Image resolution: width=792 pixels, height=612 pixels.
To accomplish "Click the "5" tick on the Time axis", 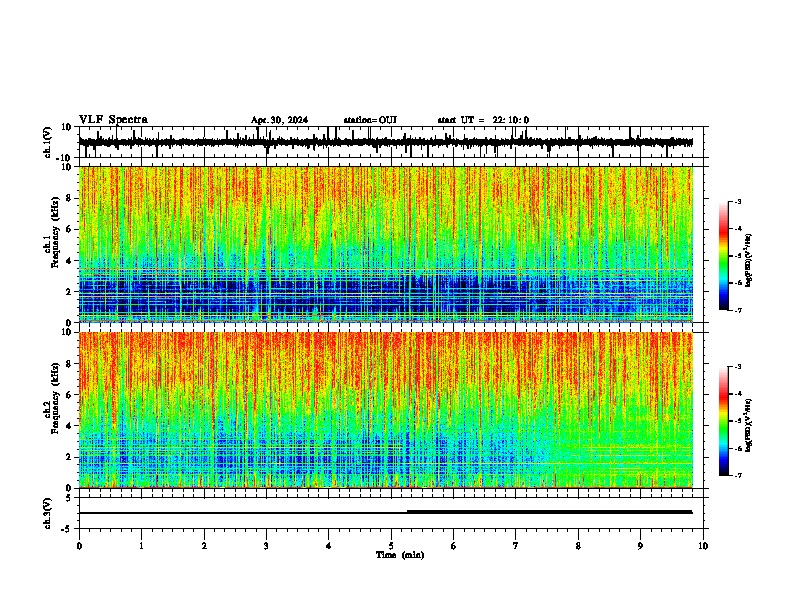I will coord(391,546).
